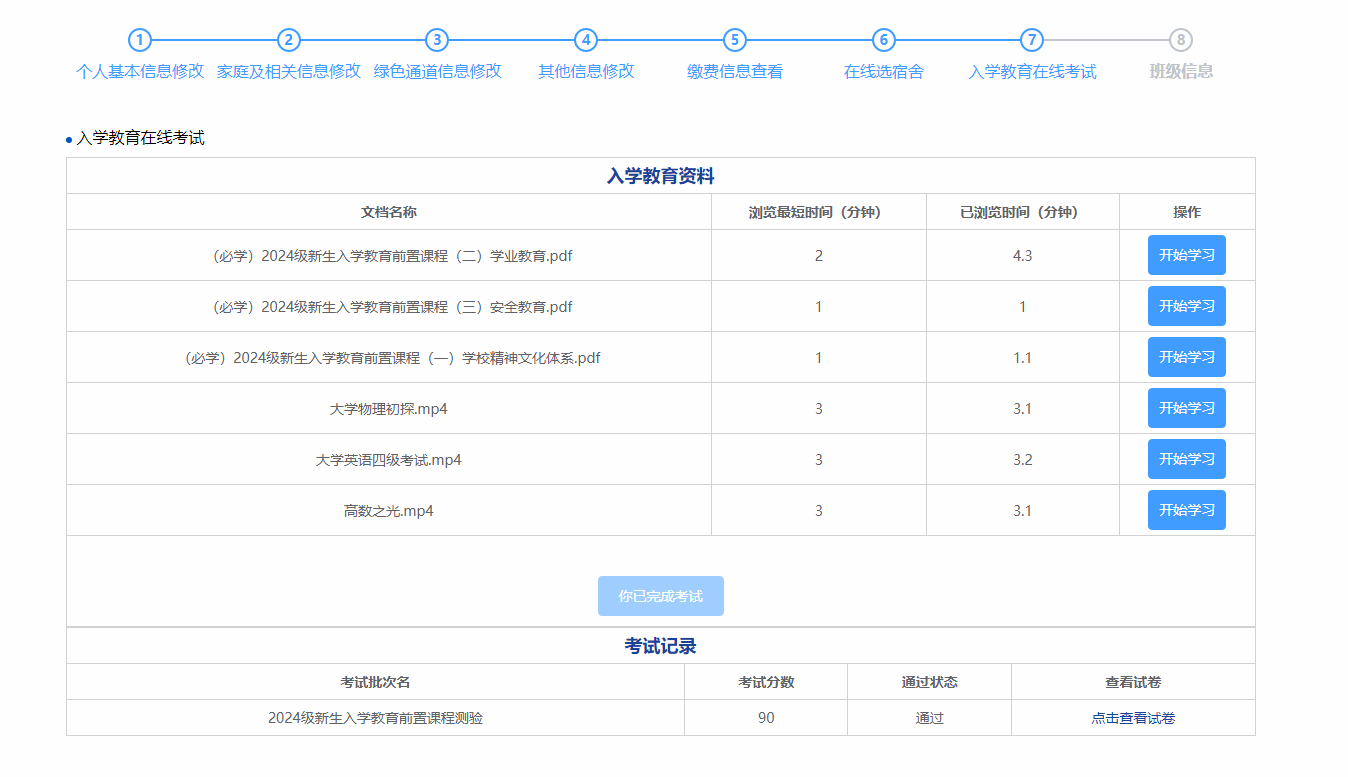Click step 7 circle icon
Image resolution: width=1348 pixels, height=777 pixels.
[1032, 40]
